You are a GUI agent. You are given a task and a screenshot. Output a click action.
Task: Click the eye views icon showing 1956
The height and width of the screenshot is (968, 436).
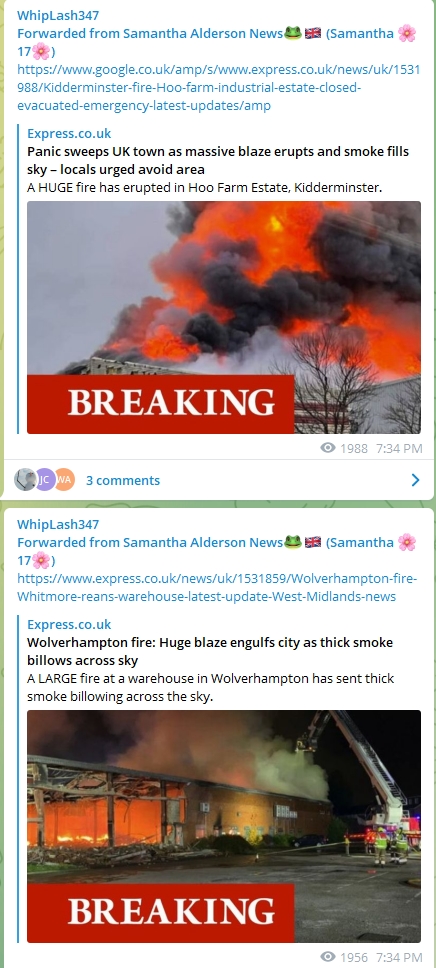(329, 957)
